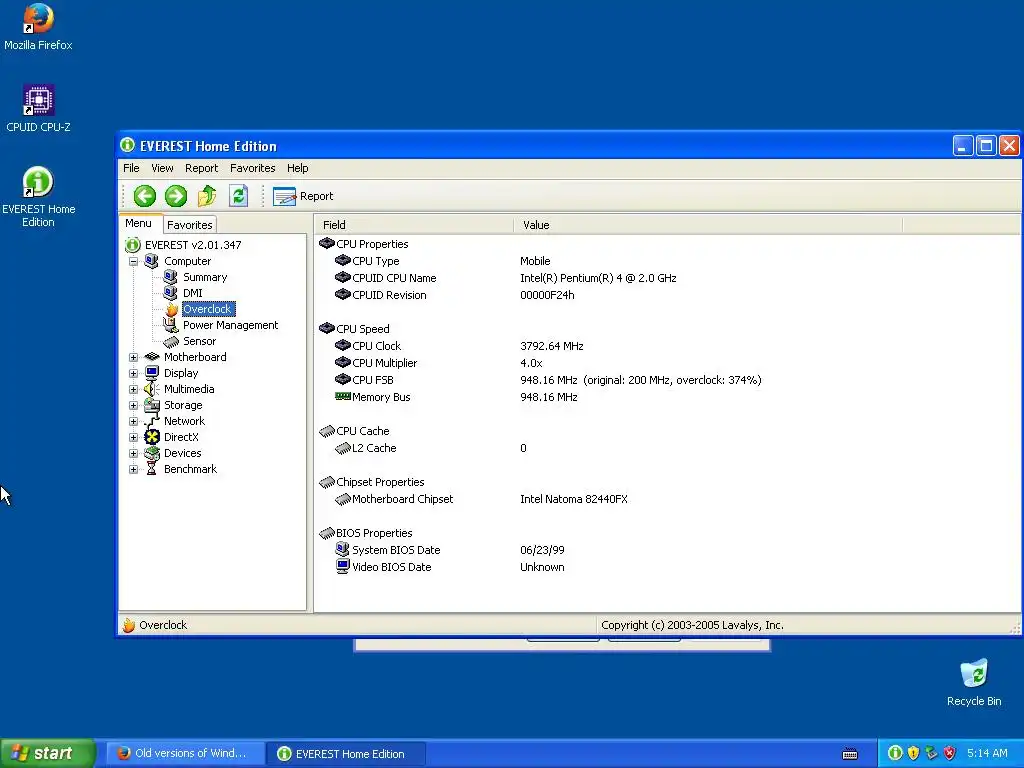Click the Benchmark hourglass icon in the tree
1024x768 pixels.
coord(152,469)
